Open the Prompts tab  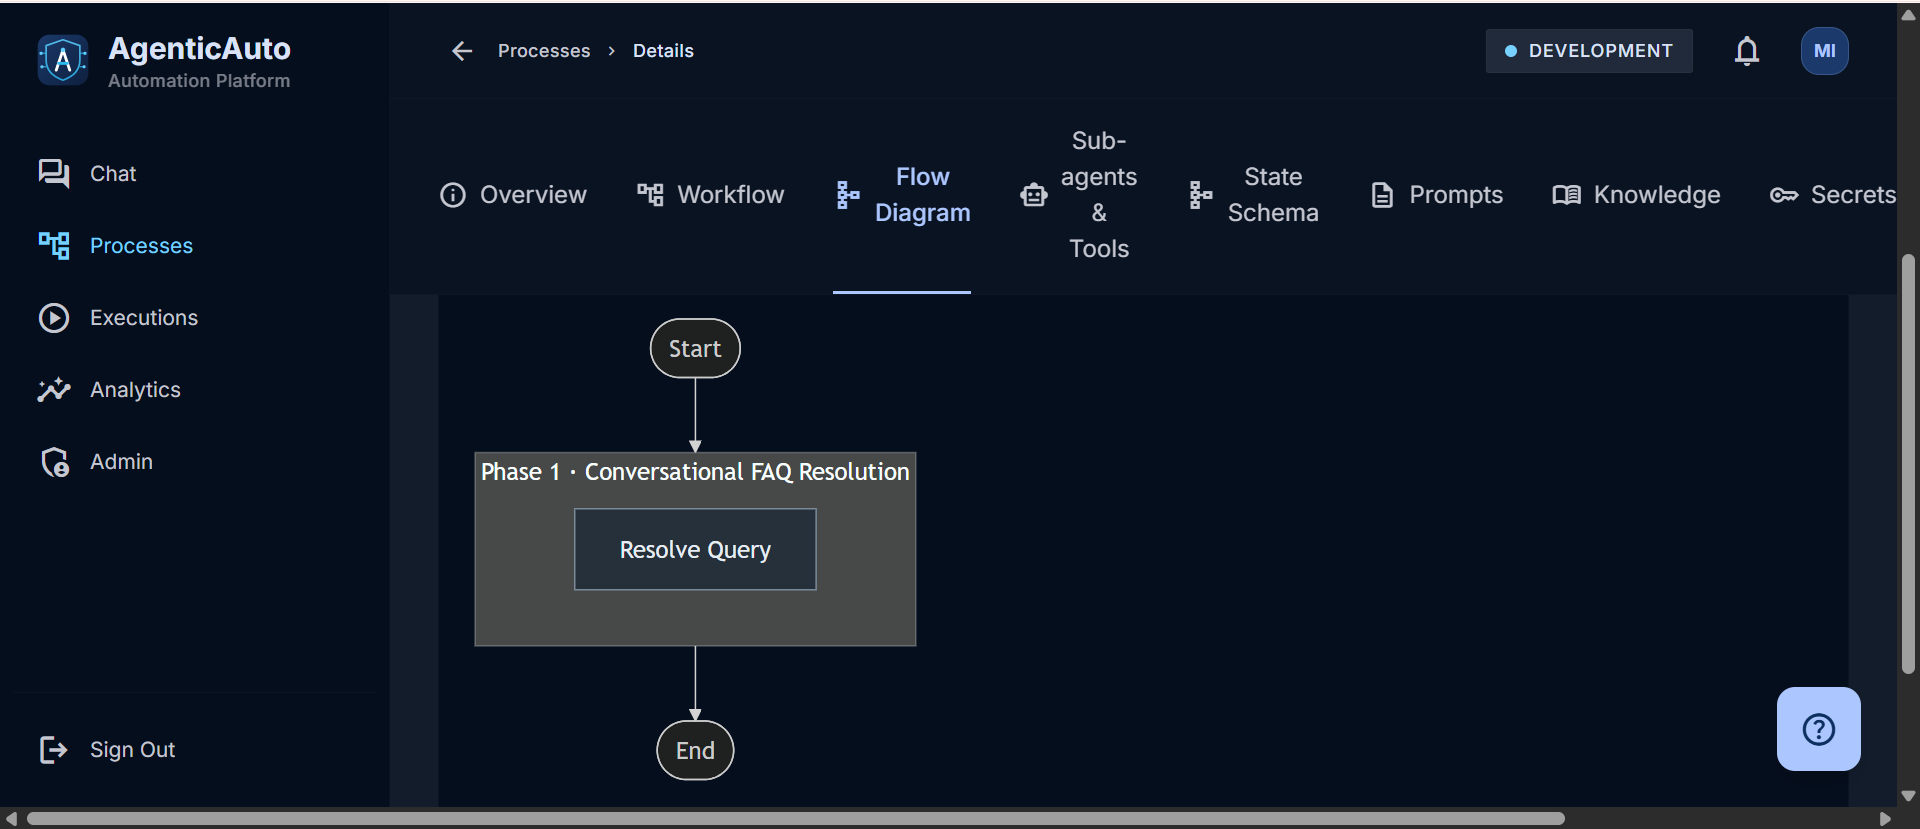tap(1437, 195)
